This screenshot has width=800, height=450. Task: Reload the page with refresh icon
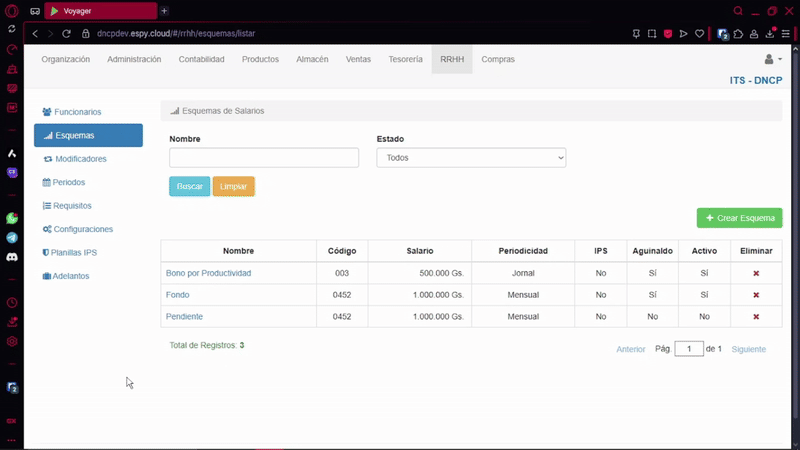click(x=68, y=34)
